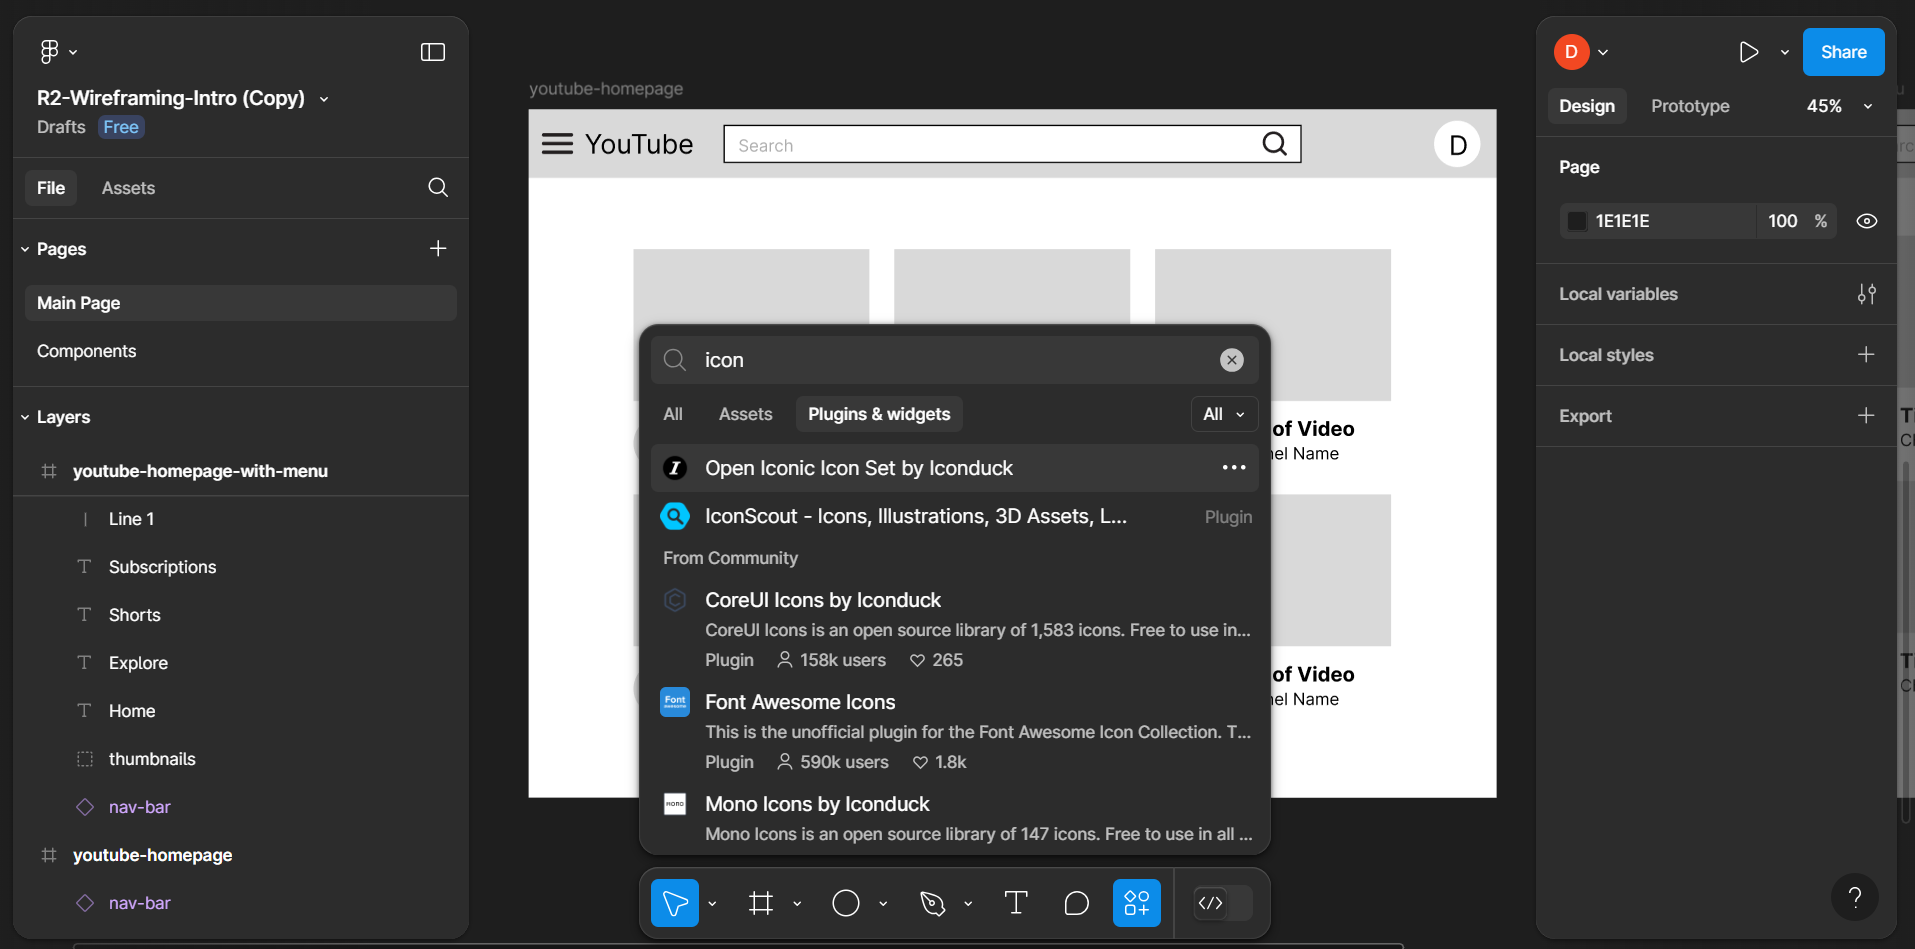Screen dimensions: 1915x949
Task: Select the Assets tab in search popup
Action: pos(745,414)
